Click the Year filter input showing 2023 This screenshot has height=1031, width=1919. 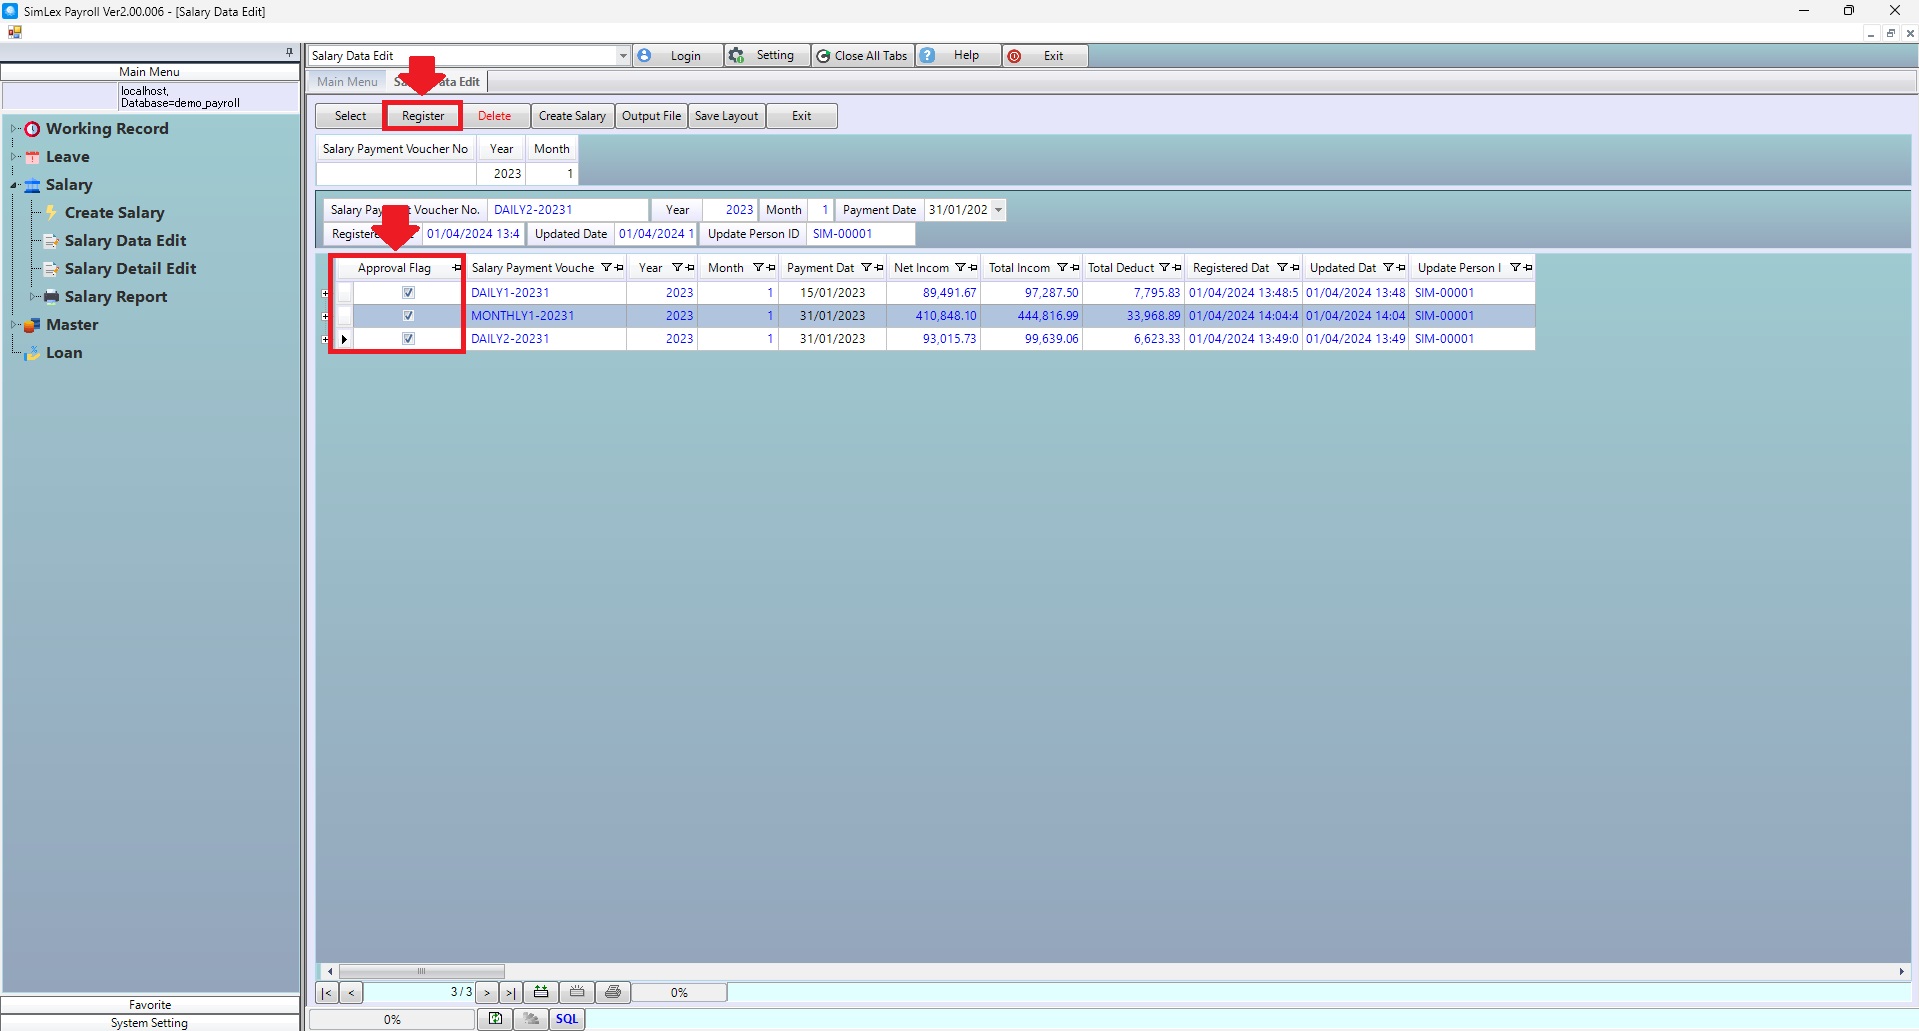pos(501,174)
